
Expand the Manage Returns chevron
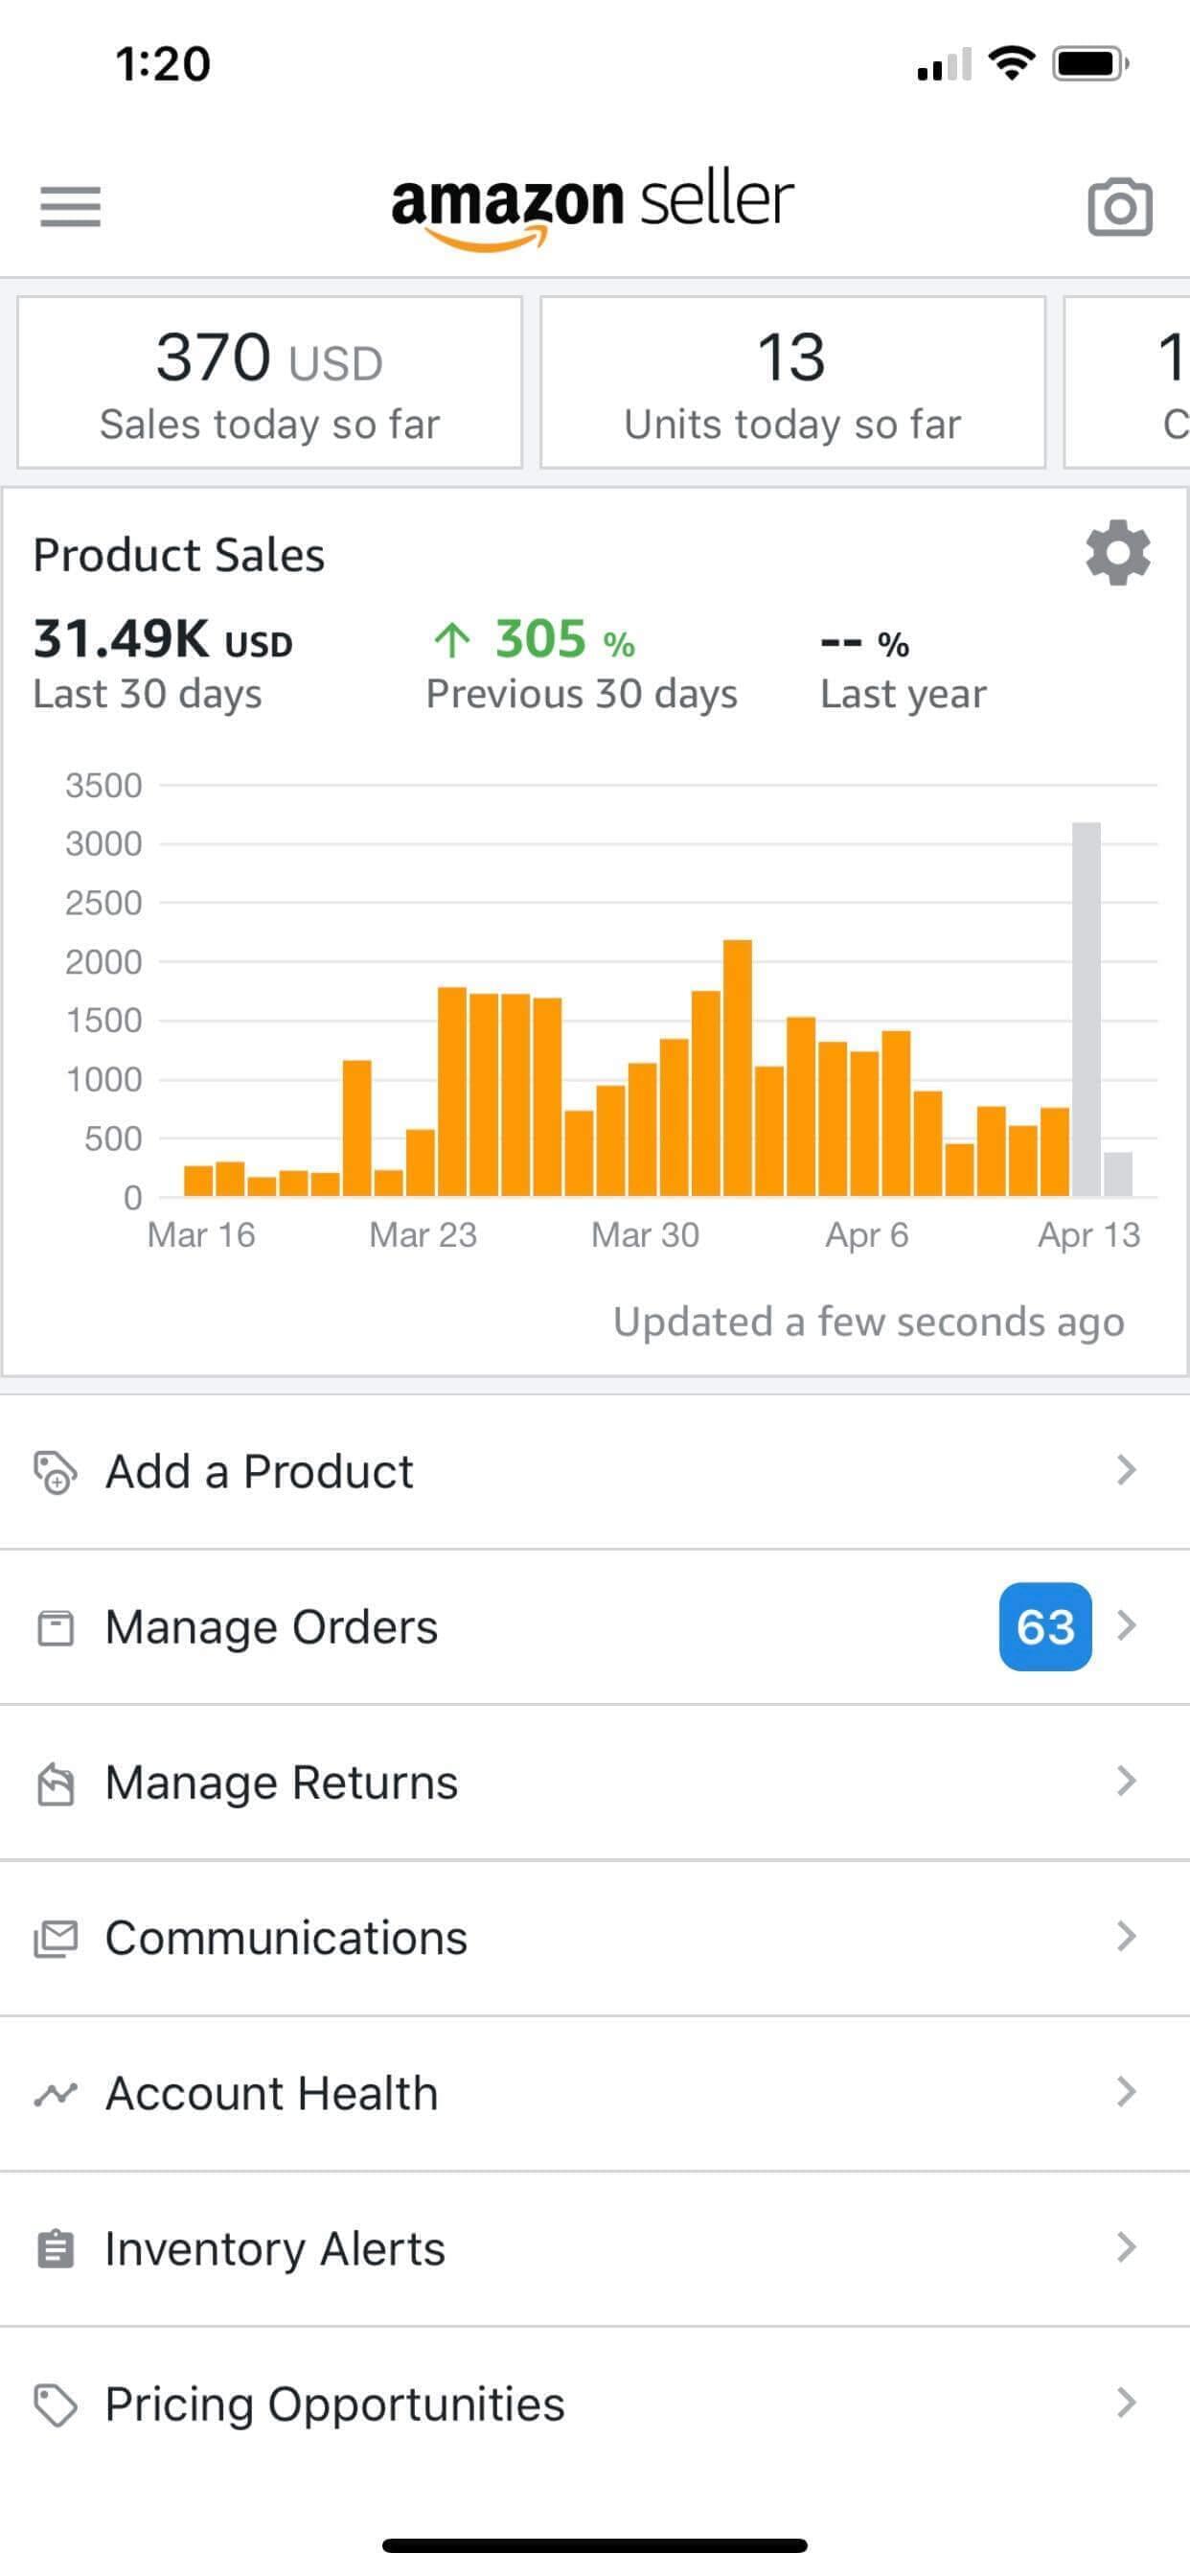click(1126, 1781)
